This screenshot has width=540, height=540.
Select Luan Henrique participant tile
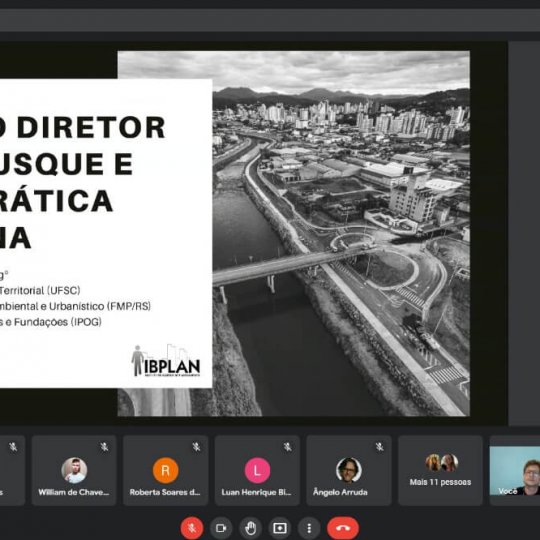click(x=257, y=470)
